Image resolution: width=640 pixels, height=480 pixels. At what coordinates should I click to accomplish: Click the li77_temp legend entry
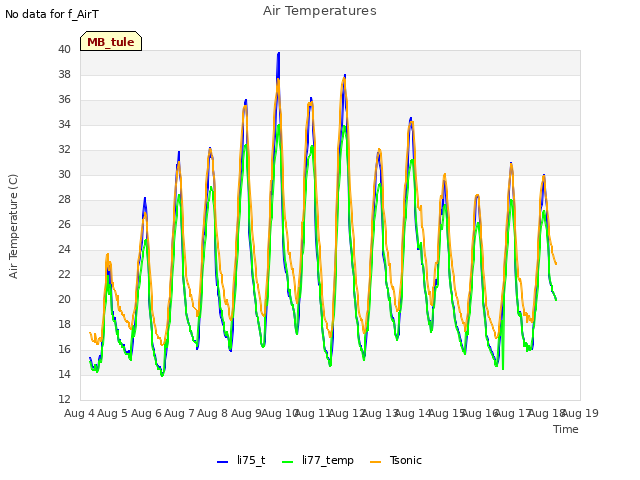tap(318, 460)
